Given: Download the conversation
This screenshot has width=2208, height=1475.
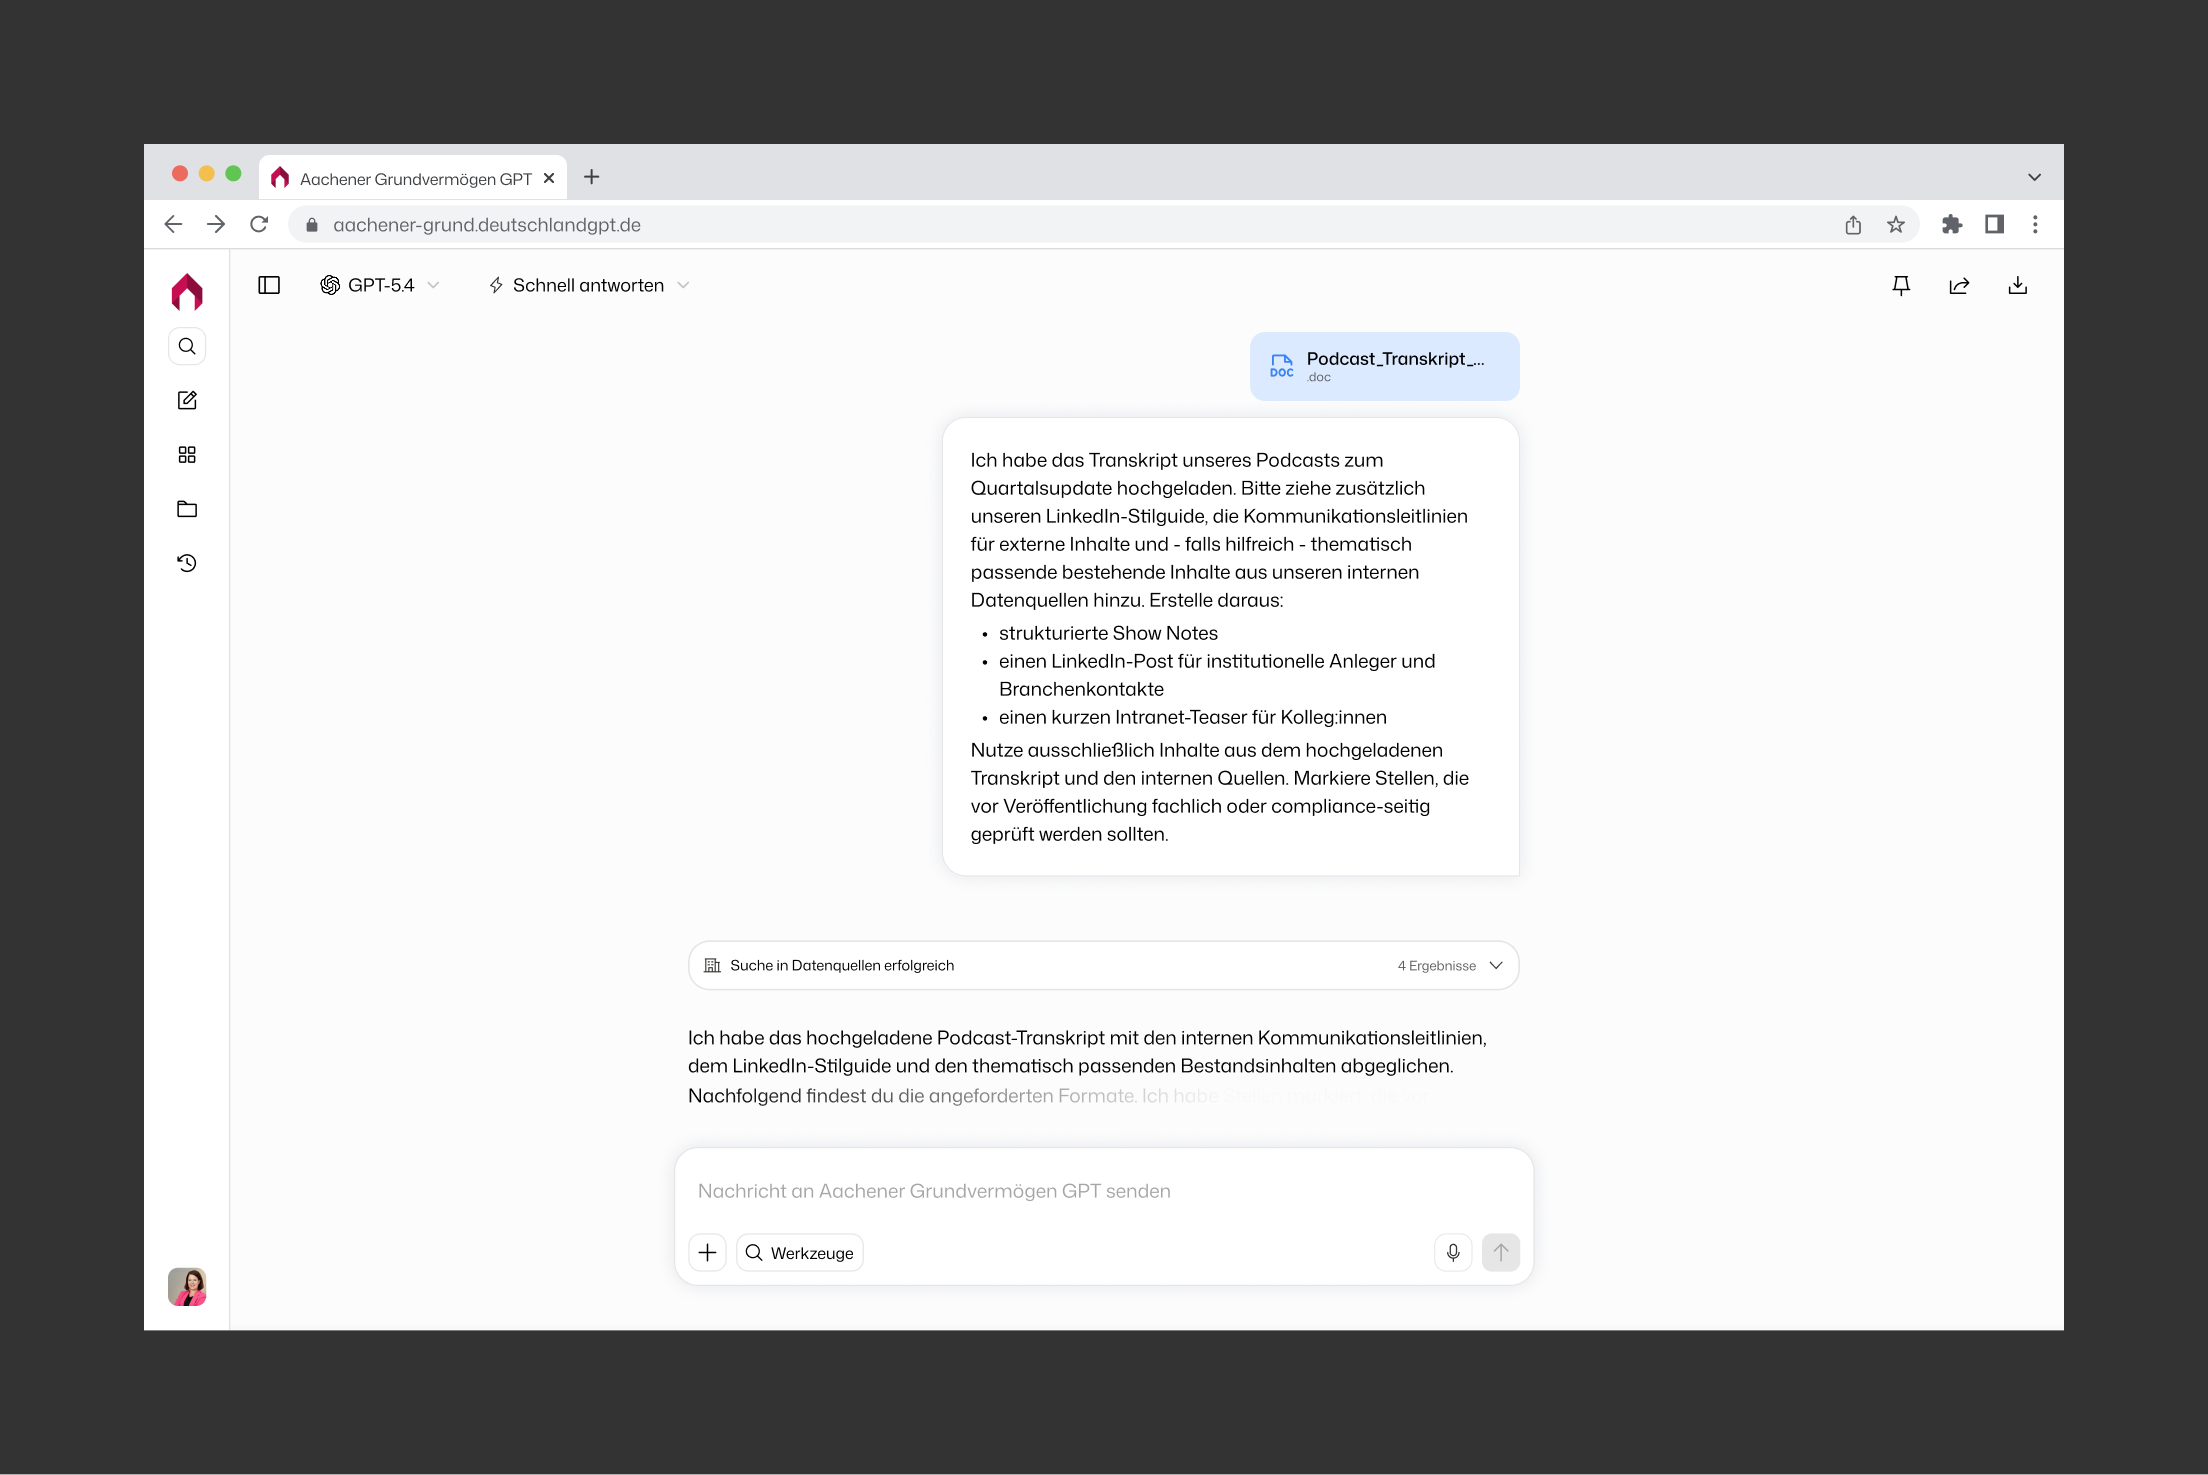Looking at the screenshot, I should (2018, 286).
